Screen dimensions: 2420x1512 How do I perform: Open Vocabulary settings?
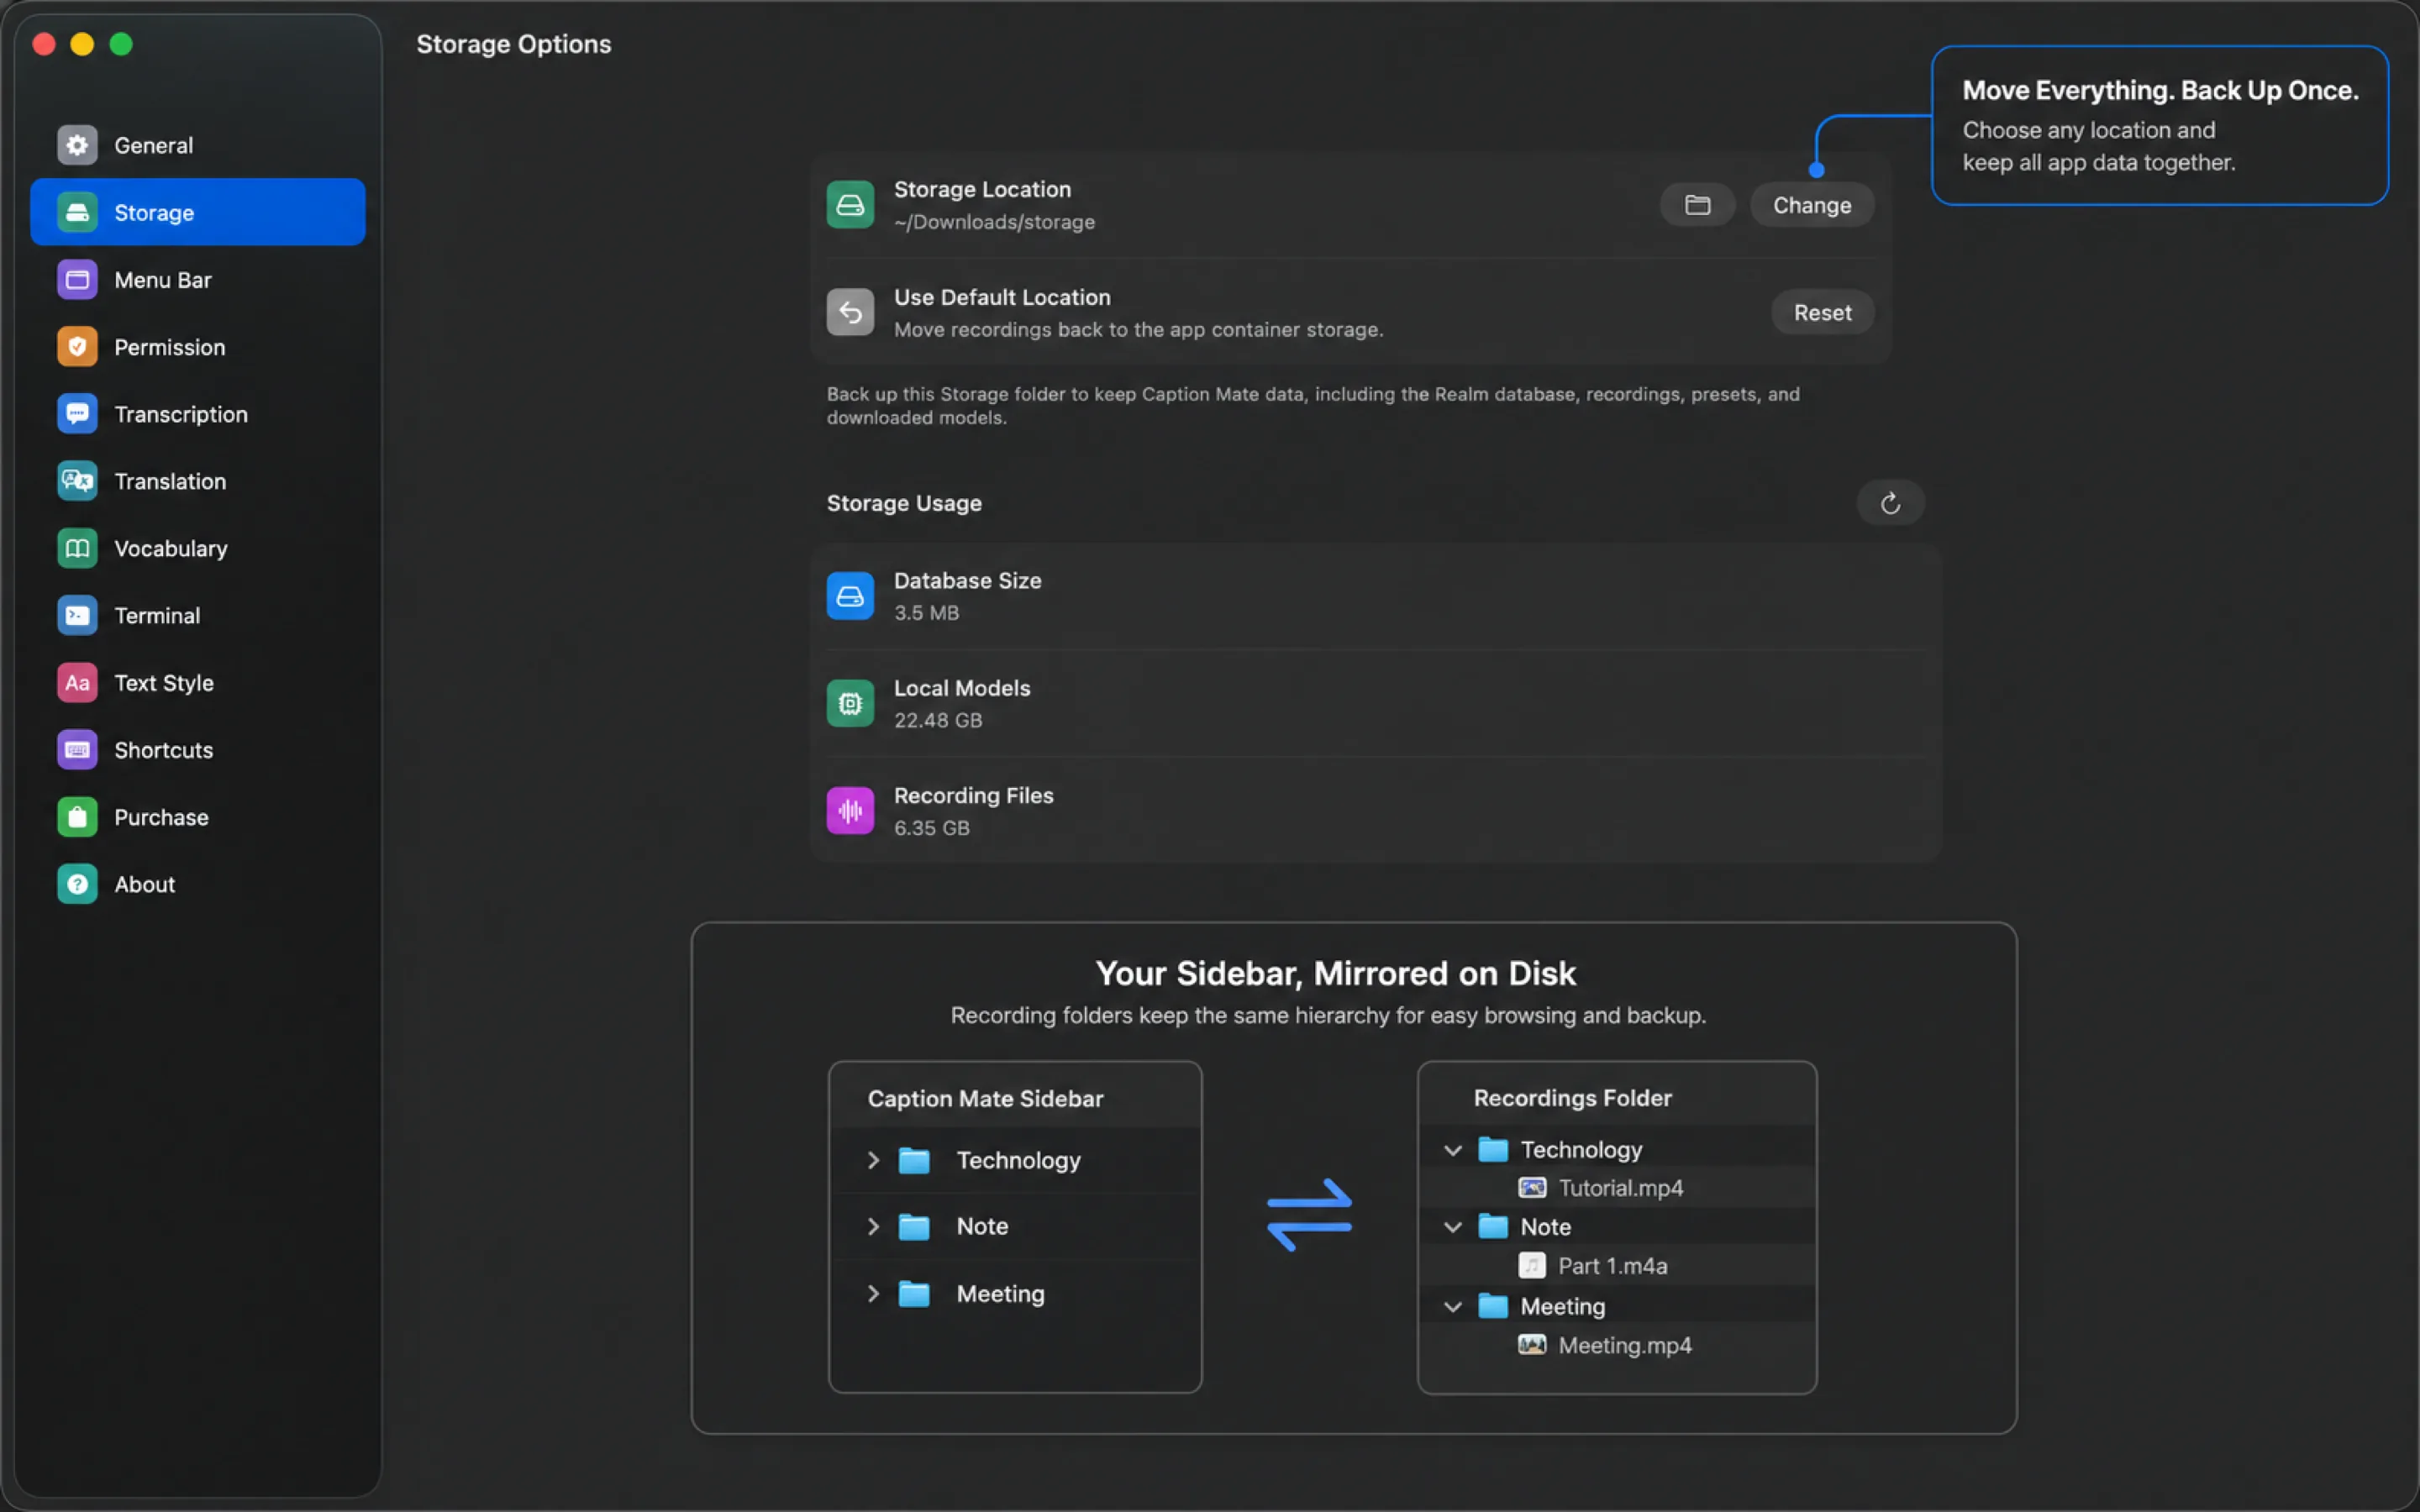coord(198,548)
